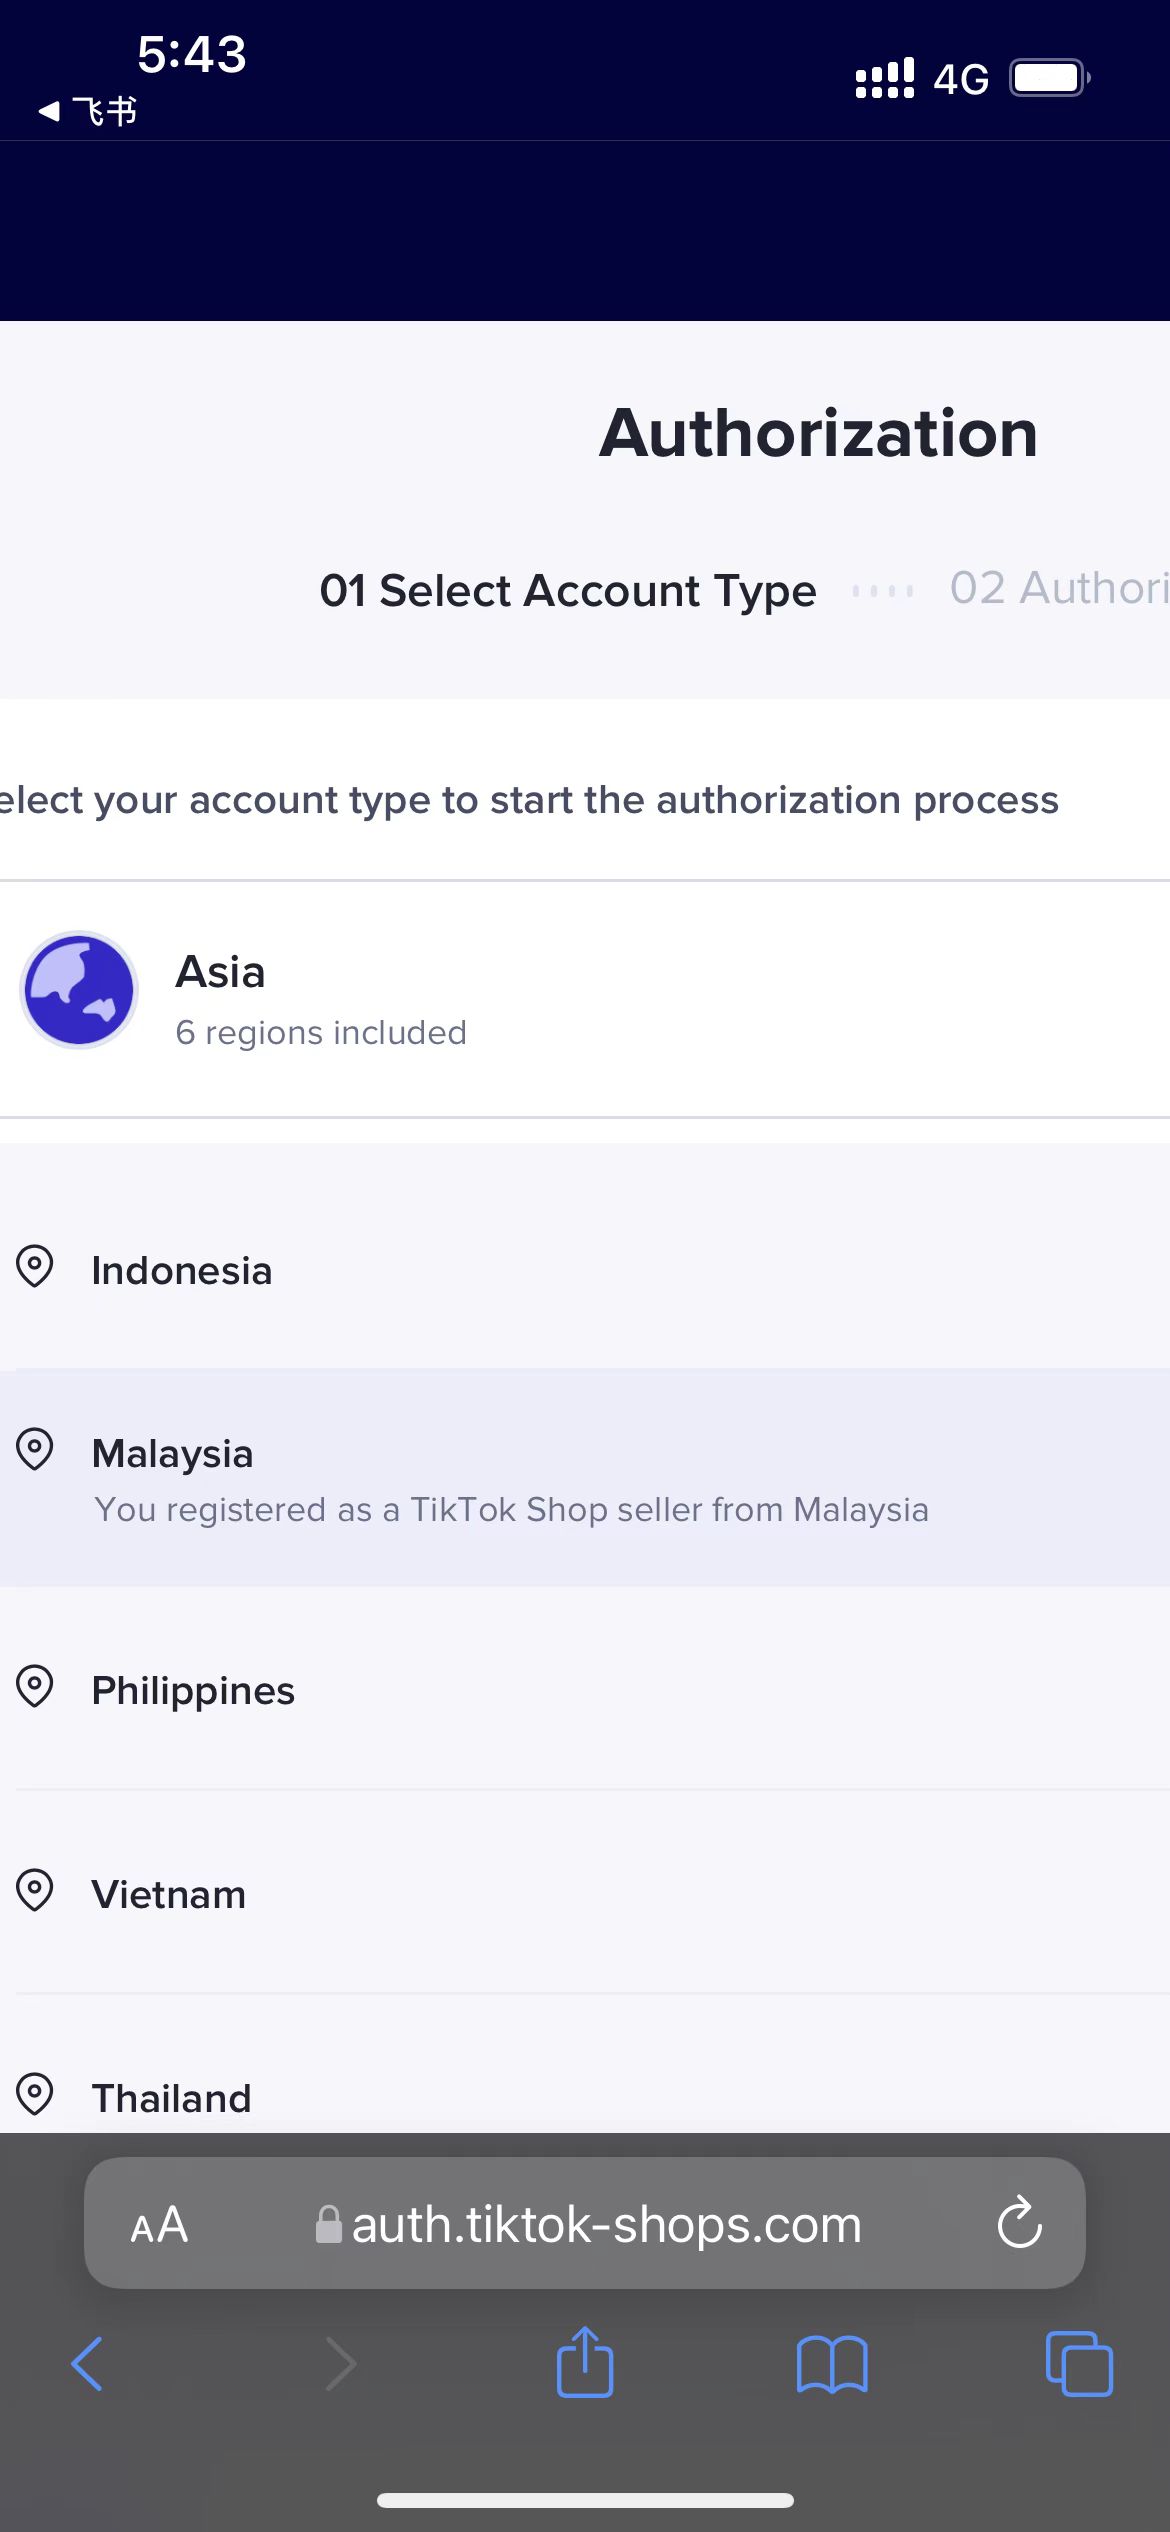Open the AA text size menu

pyautogui.click(x=159, y=2226)
